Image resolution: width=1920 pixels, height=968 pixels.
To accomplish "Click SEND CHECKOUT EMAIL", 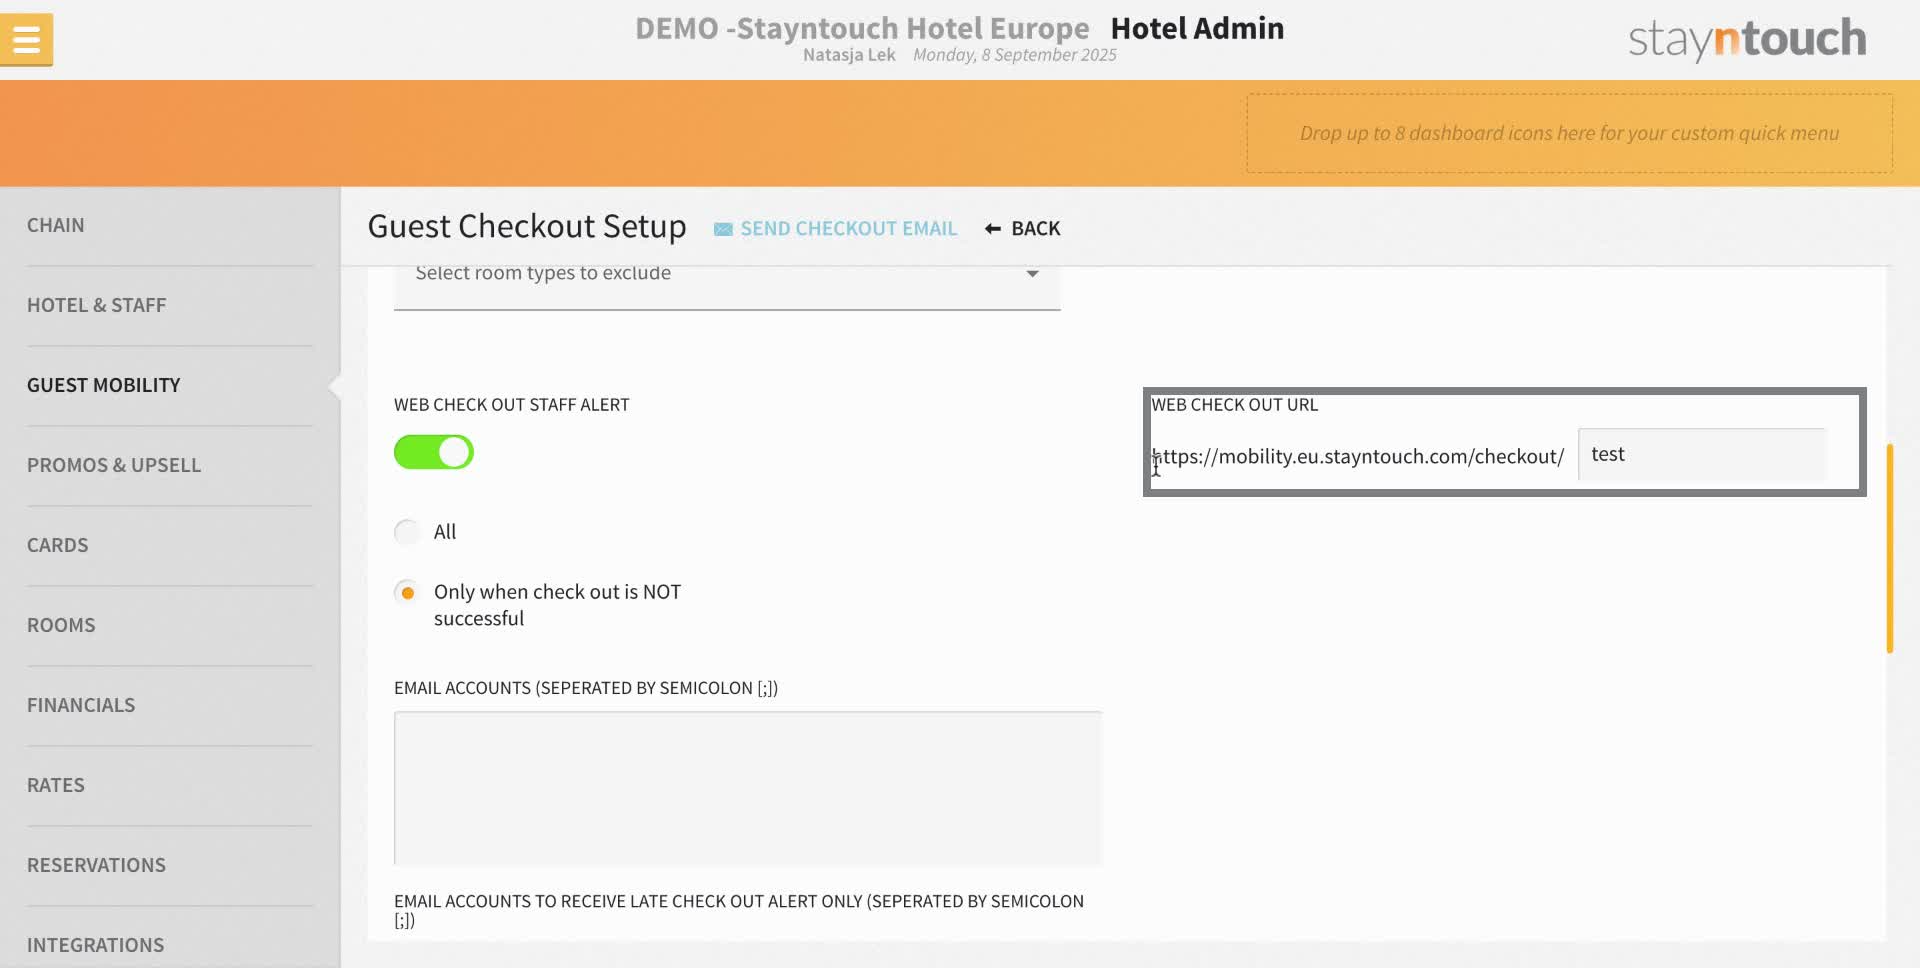I will [x=849, y=228].
